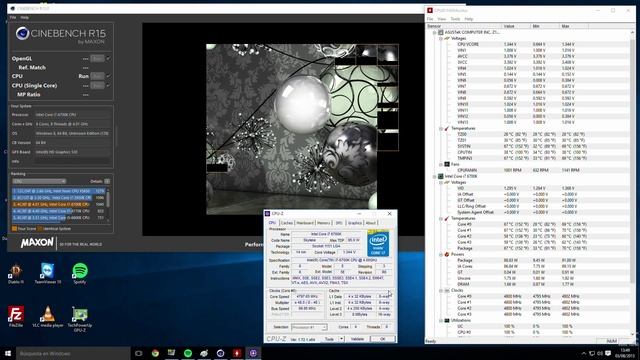Screen dimensions: 640x360
Task: Open the Spotify desktop shortcut
Action: 80,273
